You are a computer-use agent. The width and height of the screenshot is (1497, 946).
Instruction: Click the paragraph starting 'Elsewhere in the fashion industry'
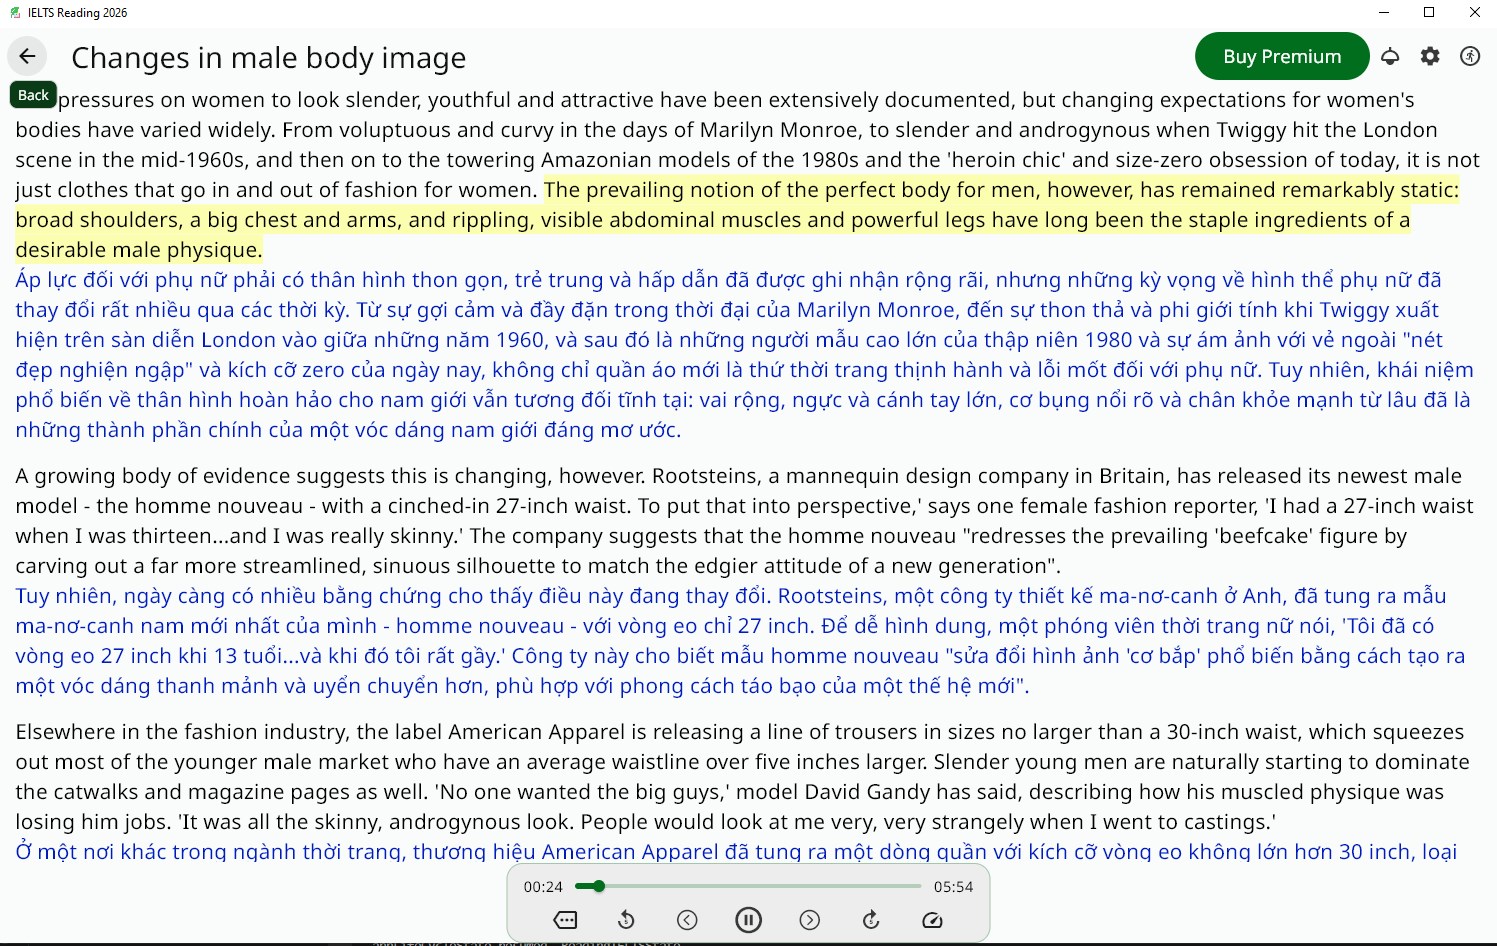pyautogui.click(x=743, y=777)
